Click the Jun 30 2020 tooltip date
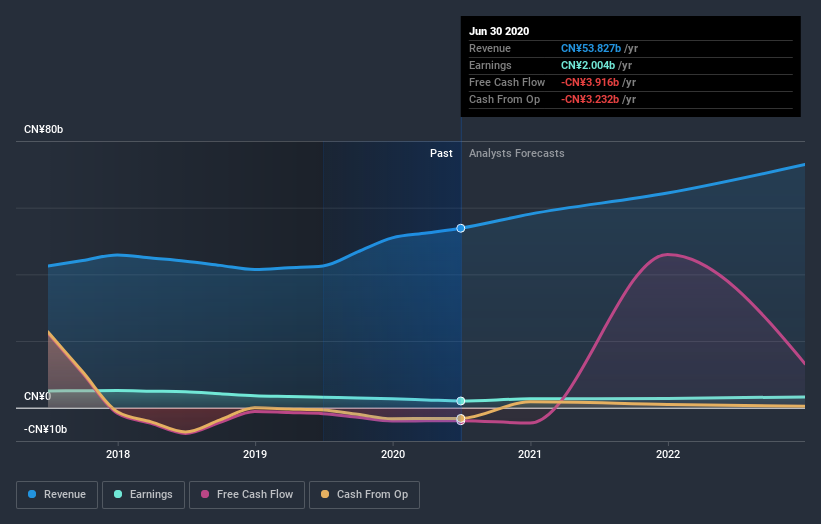This screenshot has height=524, width=821. (x=499, y=31)
